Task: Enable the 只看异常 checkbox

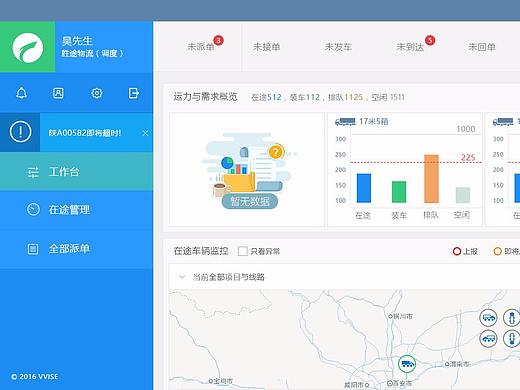Action: [x=243, y=251]
